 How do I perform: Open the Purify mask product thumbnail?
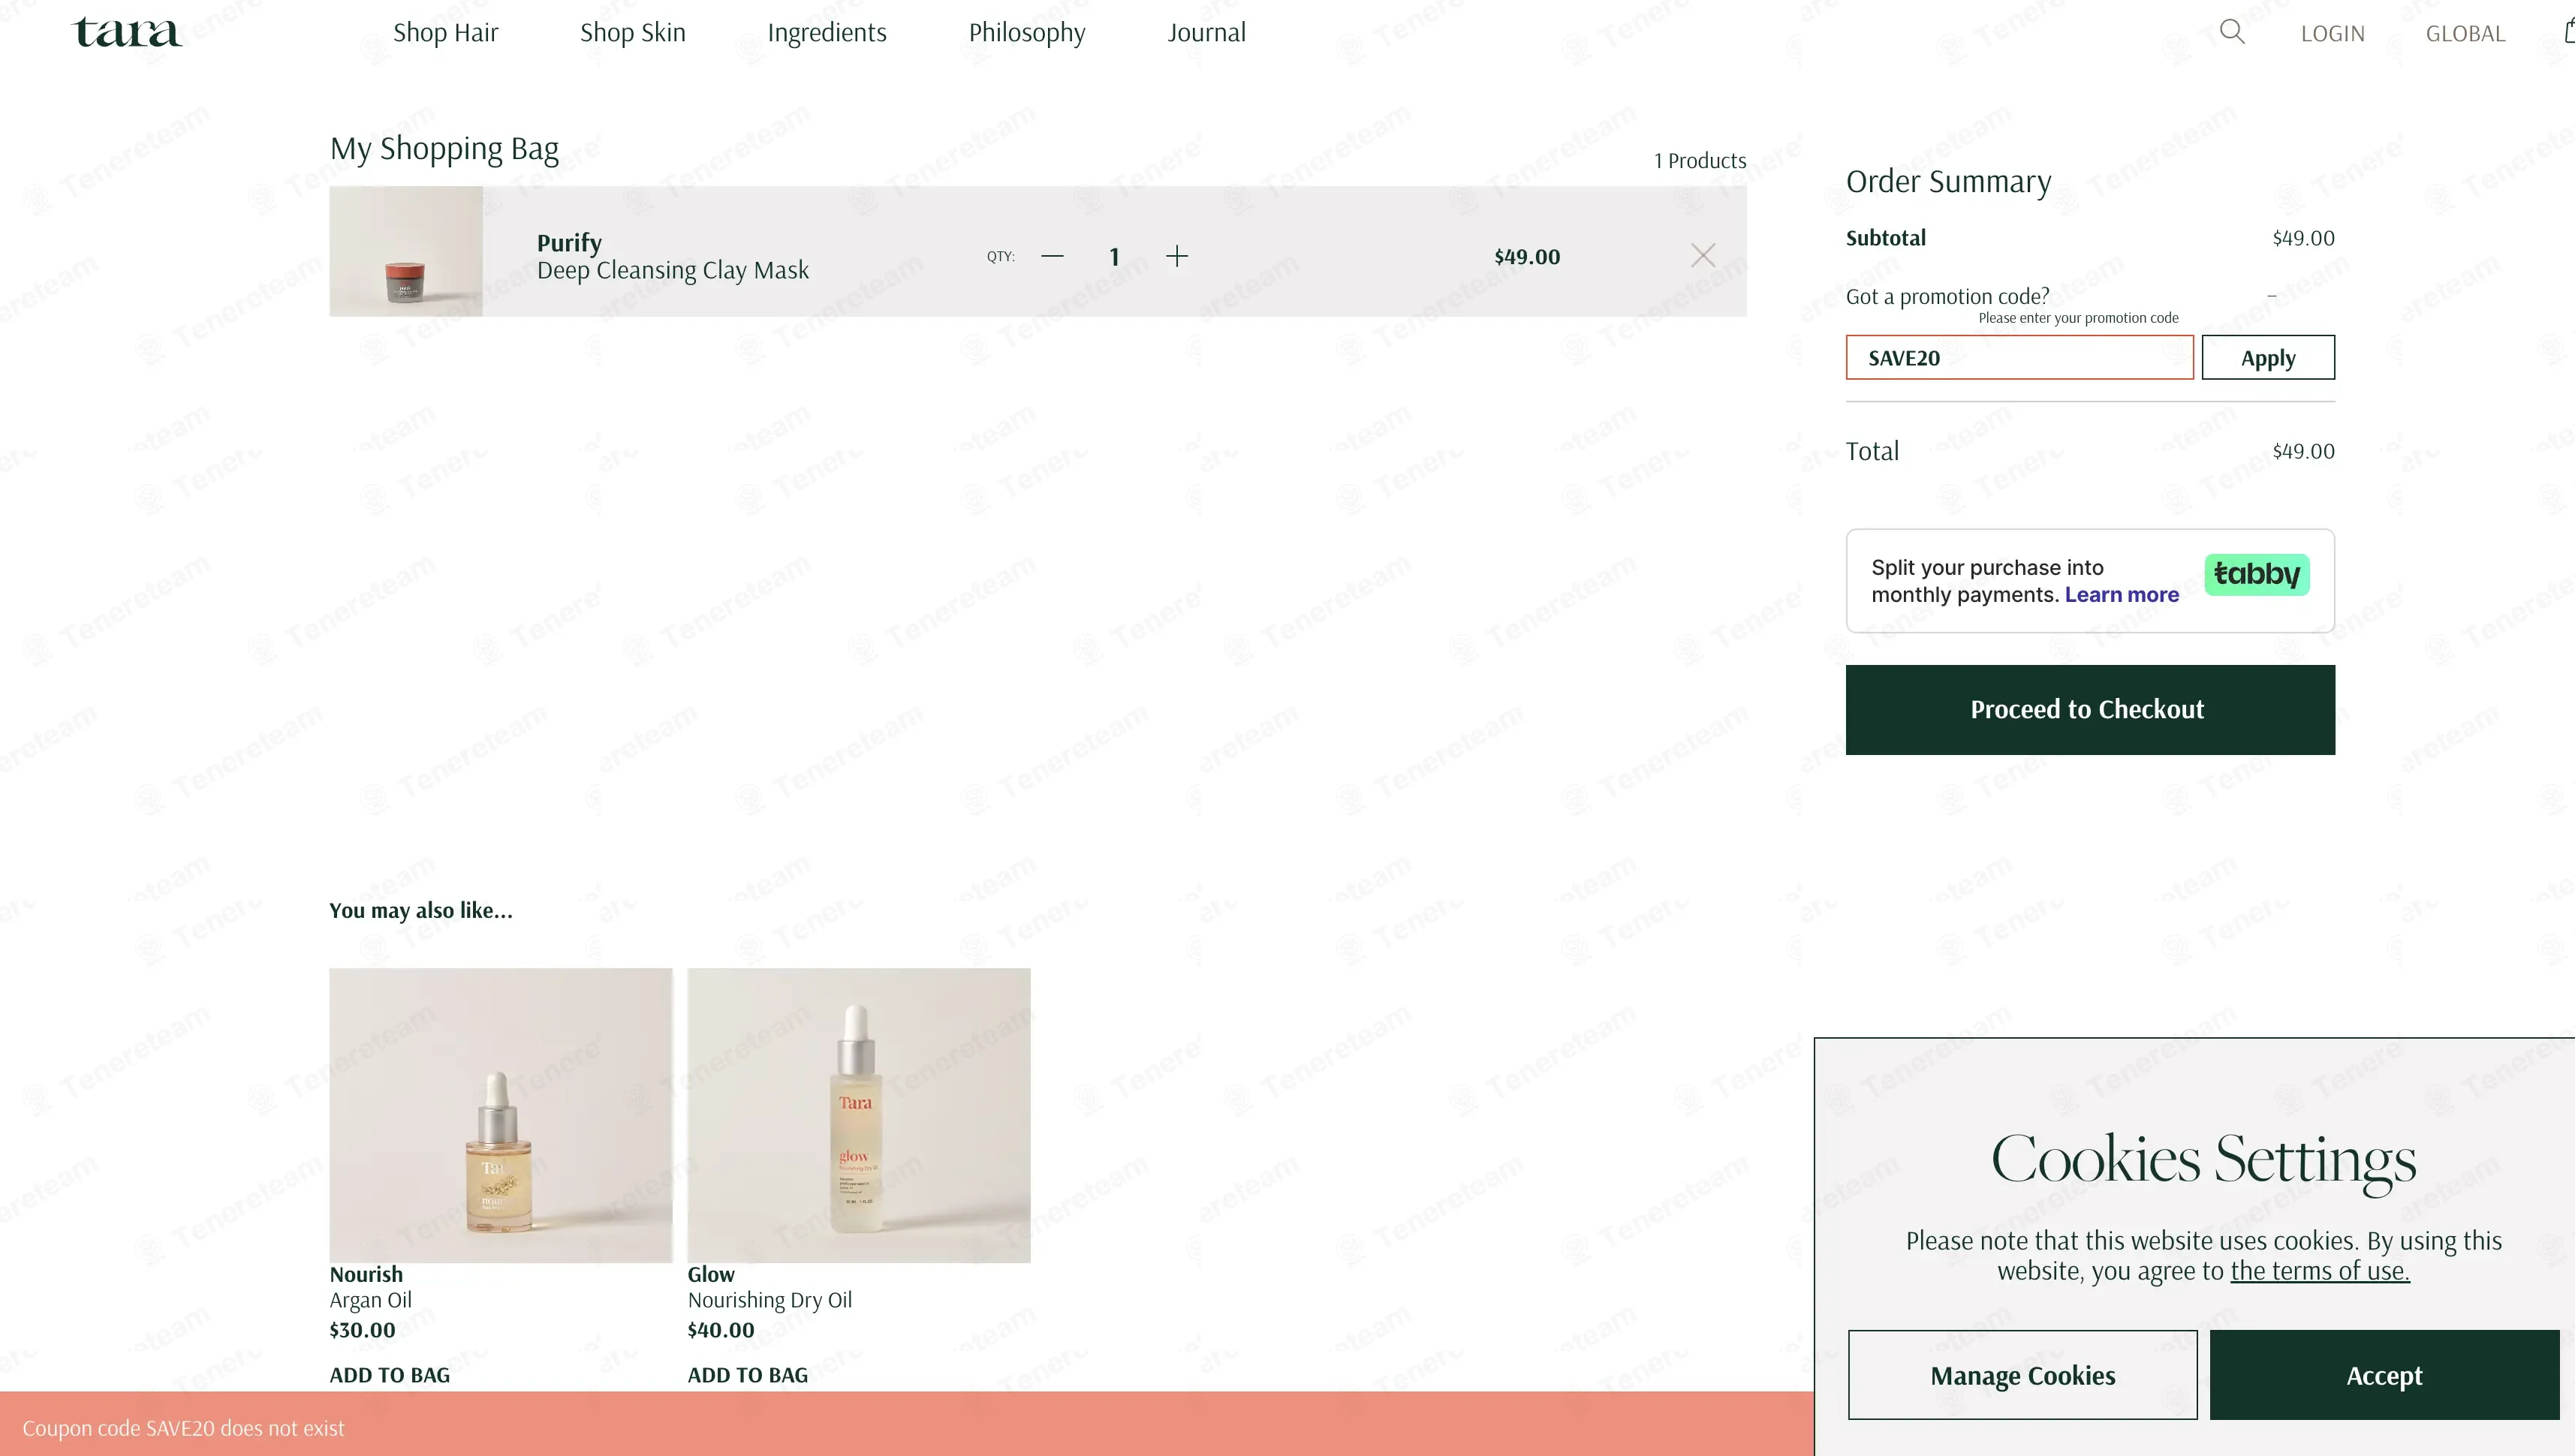406,251
